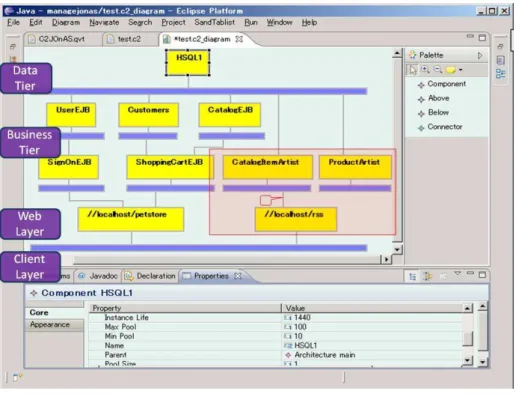Click the status bar icon at bottom left
Viewport: 516px width, 394px height.
(17, 378)
